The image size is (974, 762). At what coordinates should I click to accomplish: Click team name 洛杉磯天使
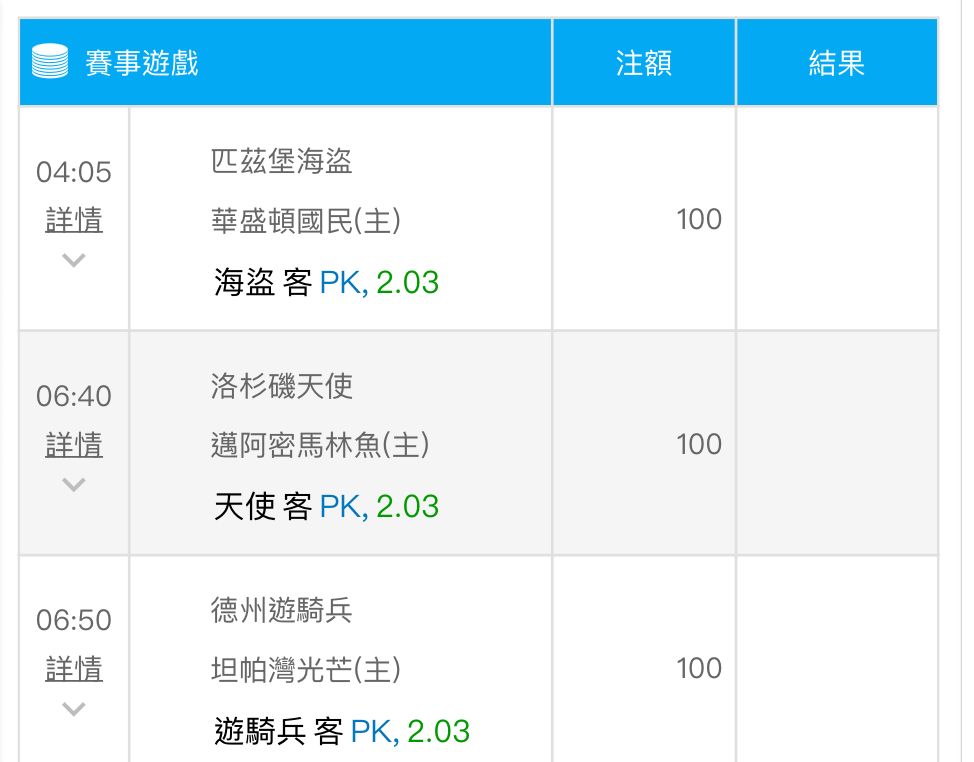tap(281, 386)
